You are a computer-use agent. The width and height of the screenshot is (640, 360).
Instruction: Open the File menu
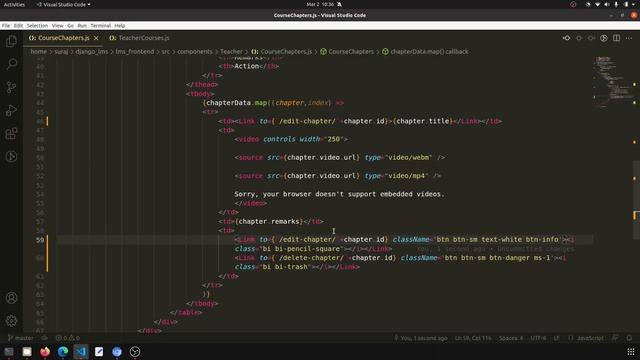[6, 25]
